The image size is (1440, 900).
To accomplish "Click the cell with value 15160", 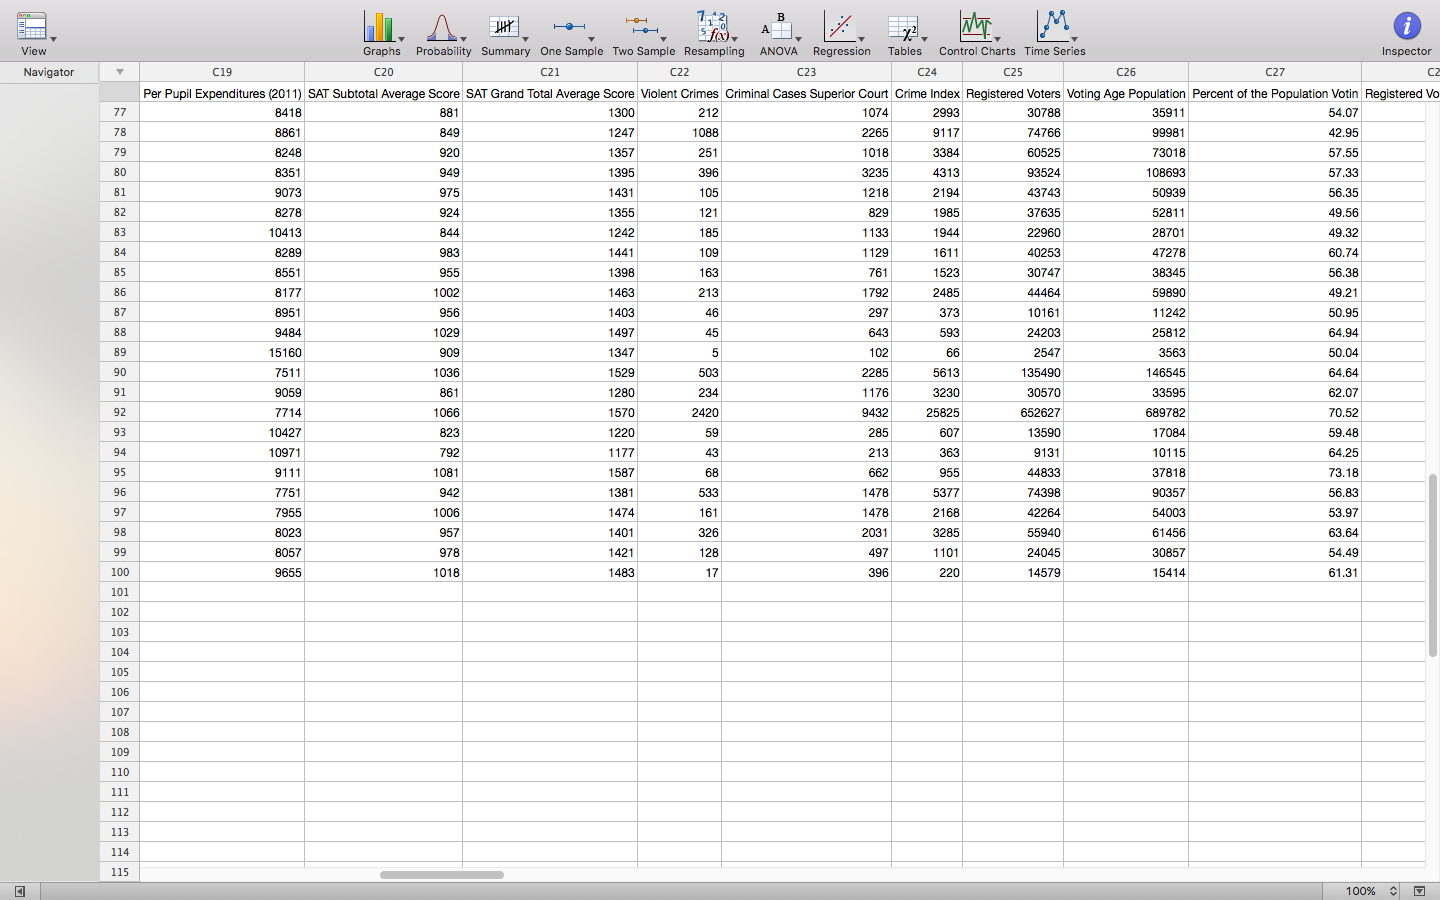I will [222, 352].
